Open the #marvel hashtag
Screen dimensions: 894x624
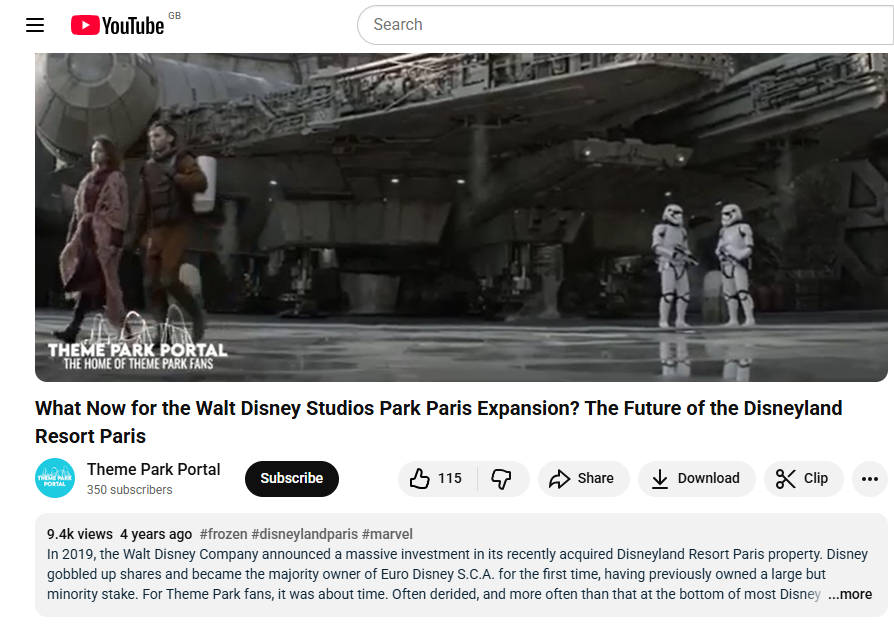[387, 534]
